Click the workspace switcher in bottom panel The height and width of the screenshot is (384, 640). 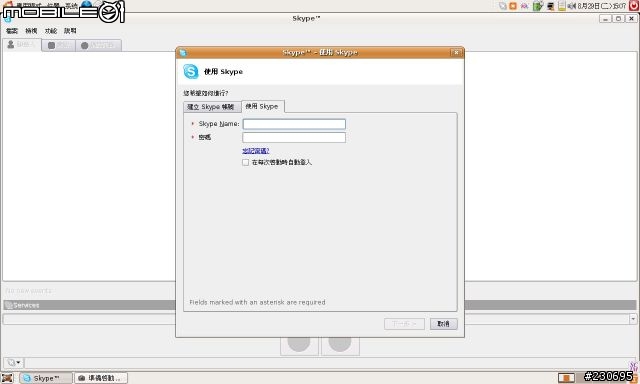pos(567,378)
